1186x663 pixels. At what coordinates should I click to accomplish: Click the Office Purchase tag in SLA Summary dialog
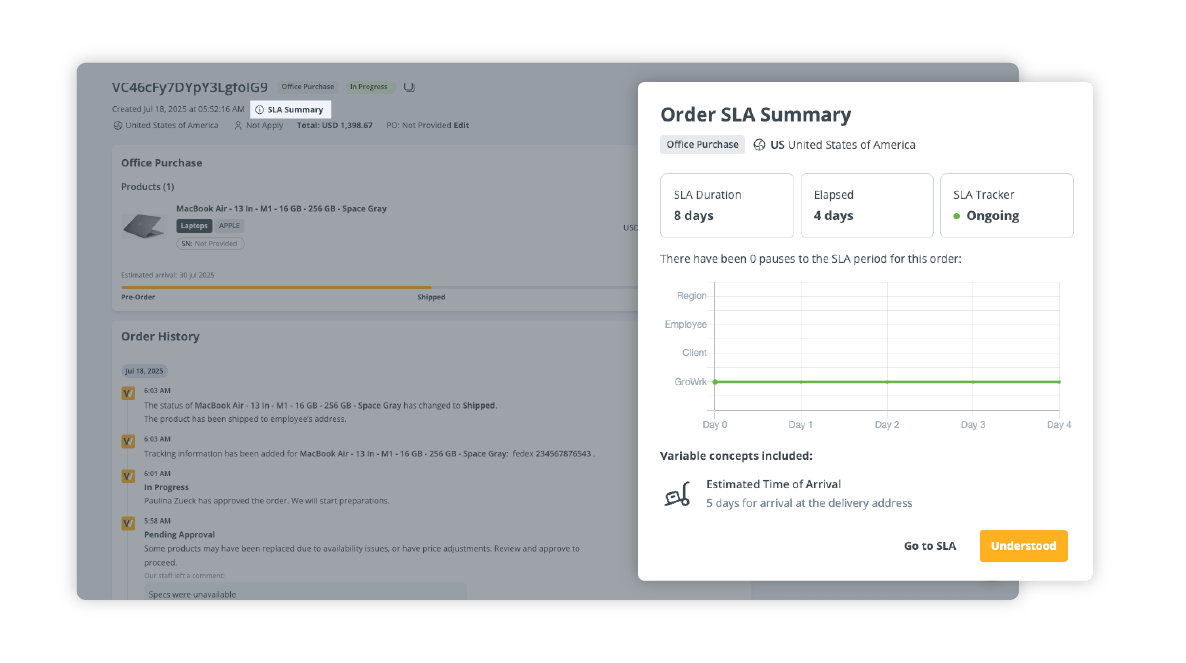click(702, 144)
